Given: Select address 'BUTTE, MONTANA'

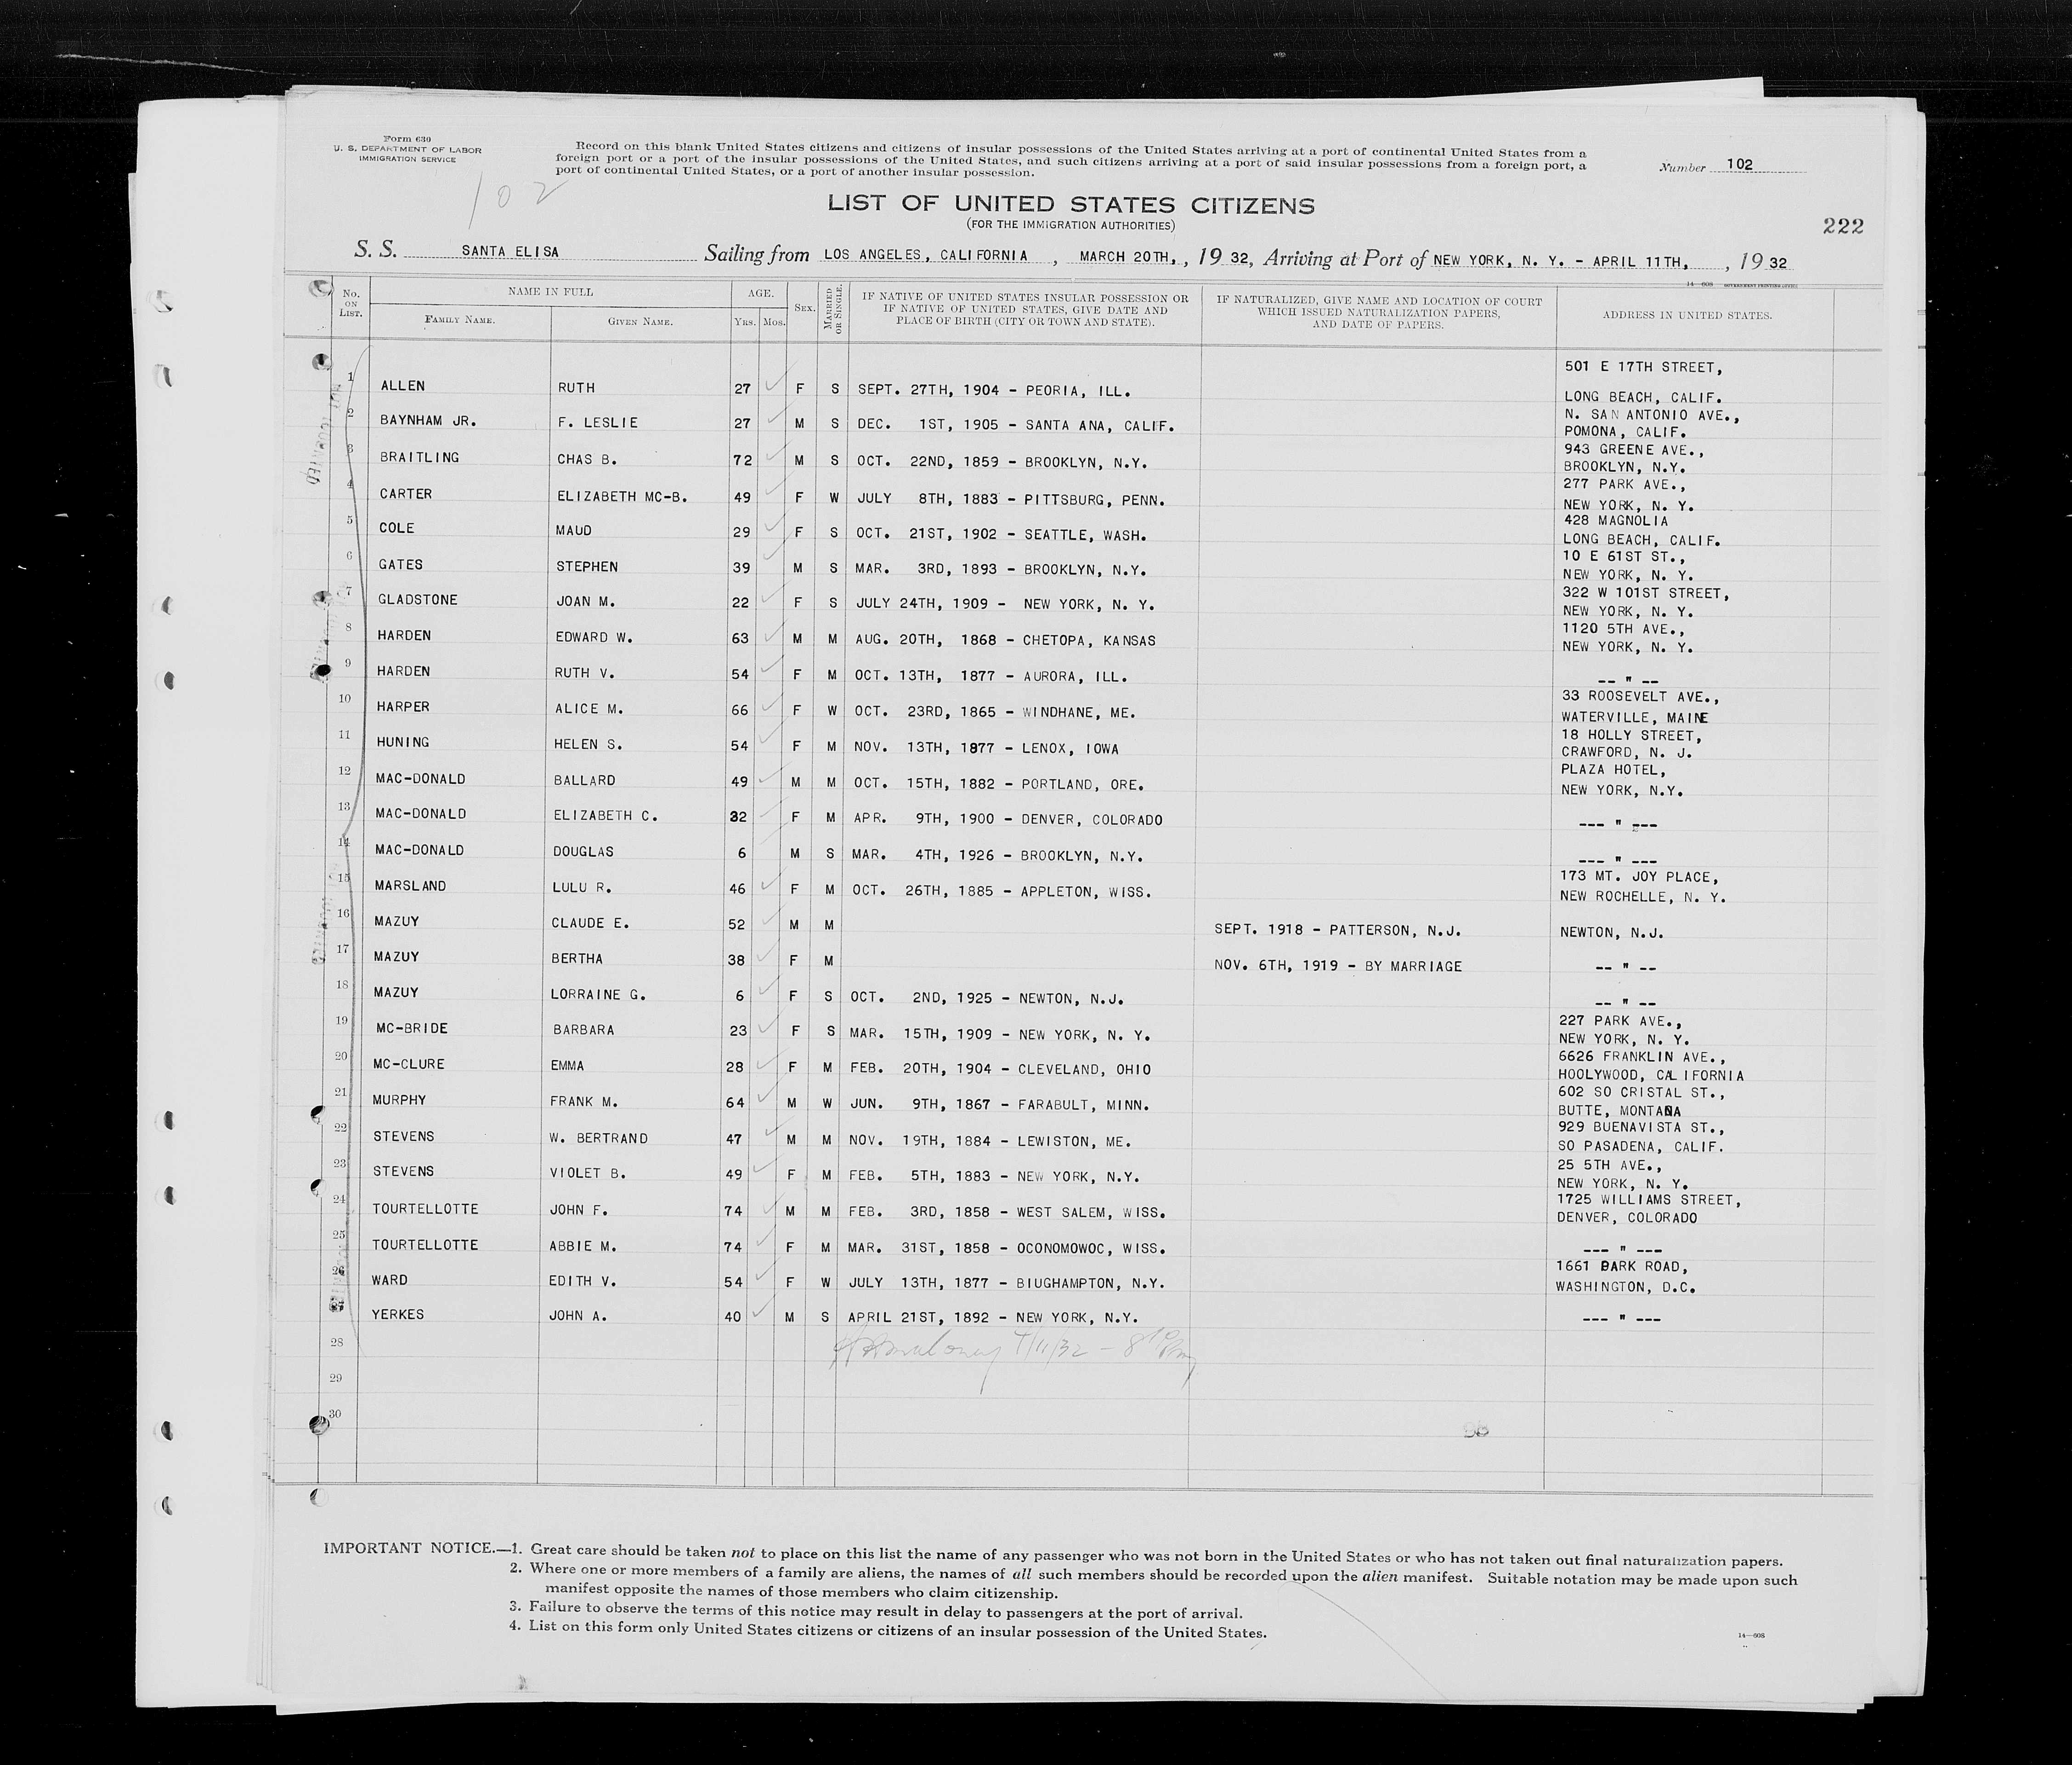Looking at the screenshot, I should 1620,1111.
